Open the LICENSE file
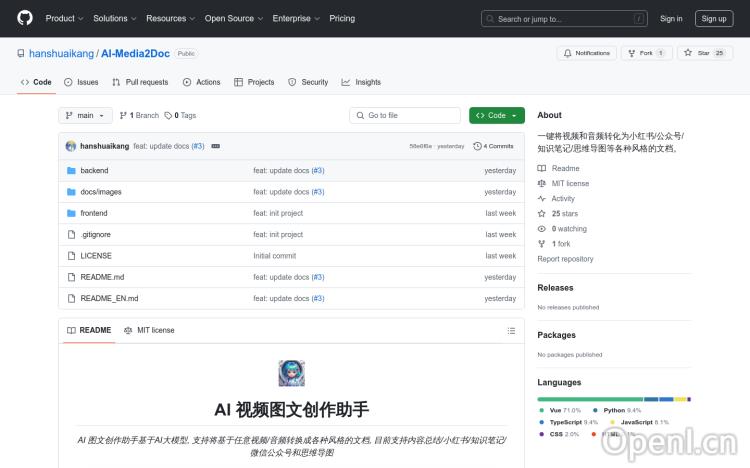Viewport: 750px width, 468px height. (x=96, y=256)
